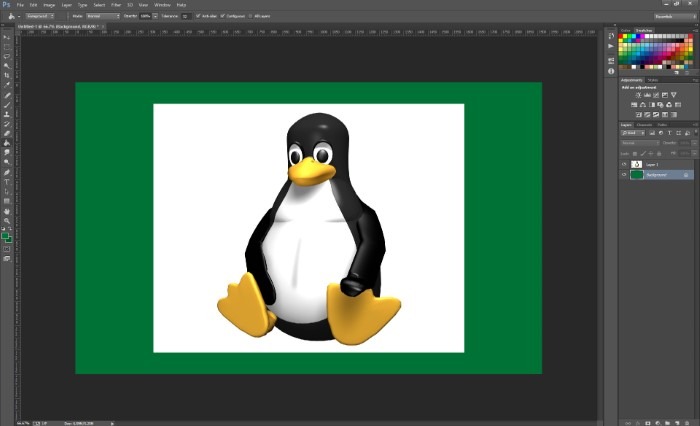This screenshot has width=700, height=426.
Task: Toggle layer filtering on/off switch
Action: [x=696, y=132]
